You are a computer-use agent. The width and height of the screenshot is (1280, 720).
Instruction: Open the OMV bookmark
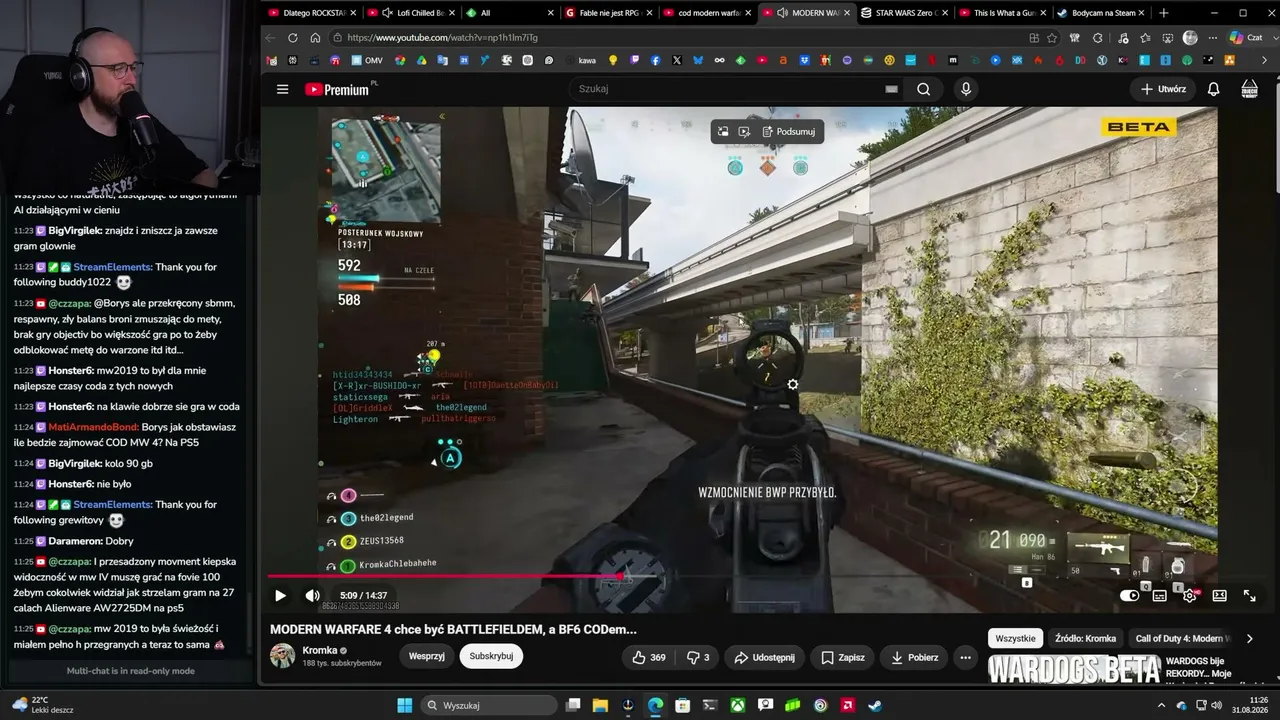click(367, 61)
